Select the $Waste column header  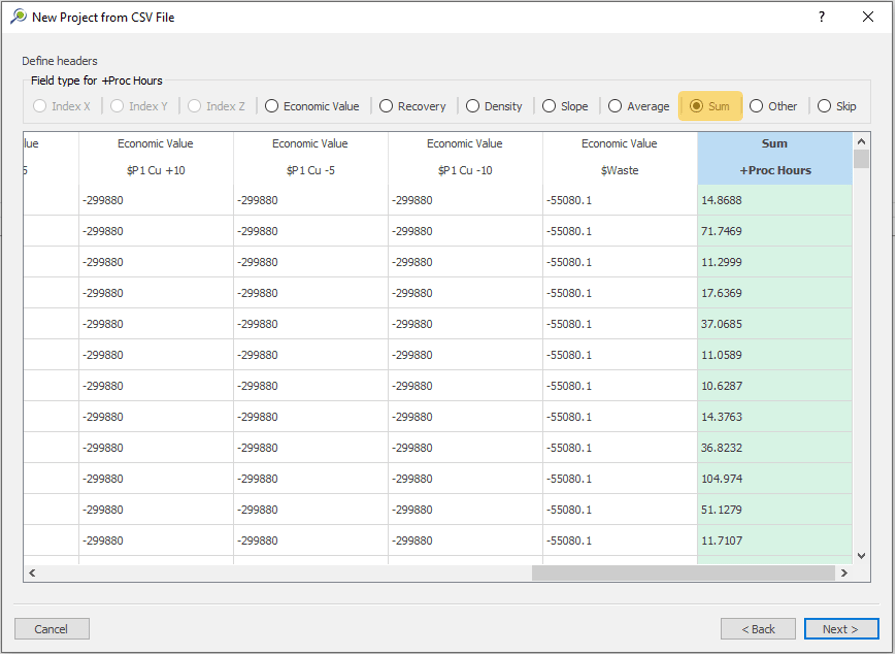[619, 170]
